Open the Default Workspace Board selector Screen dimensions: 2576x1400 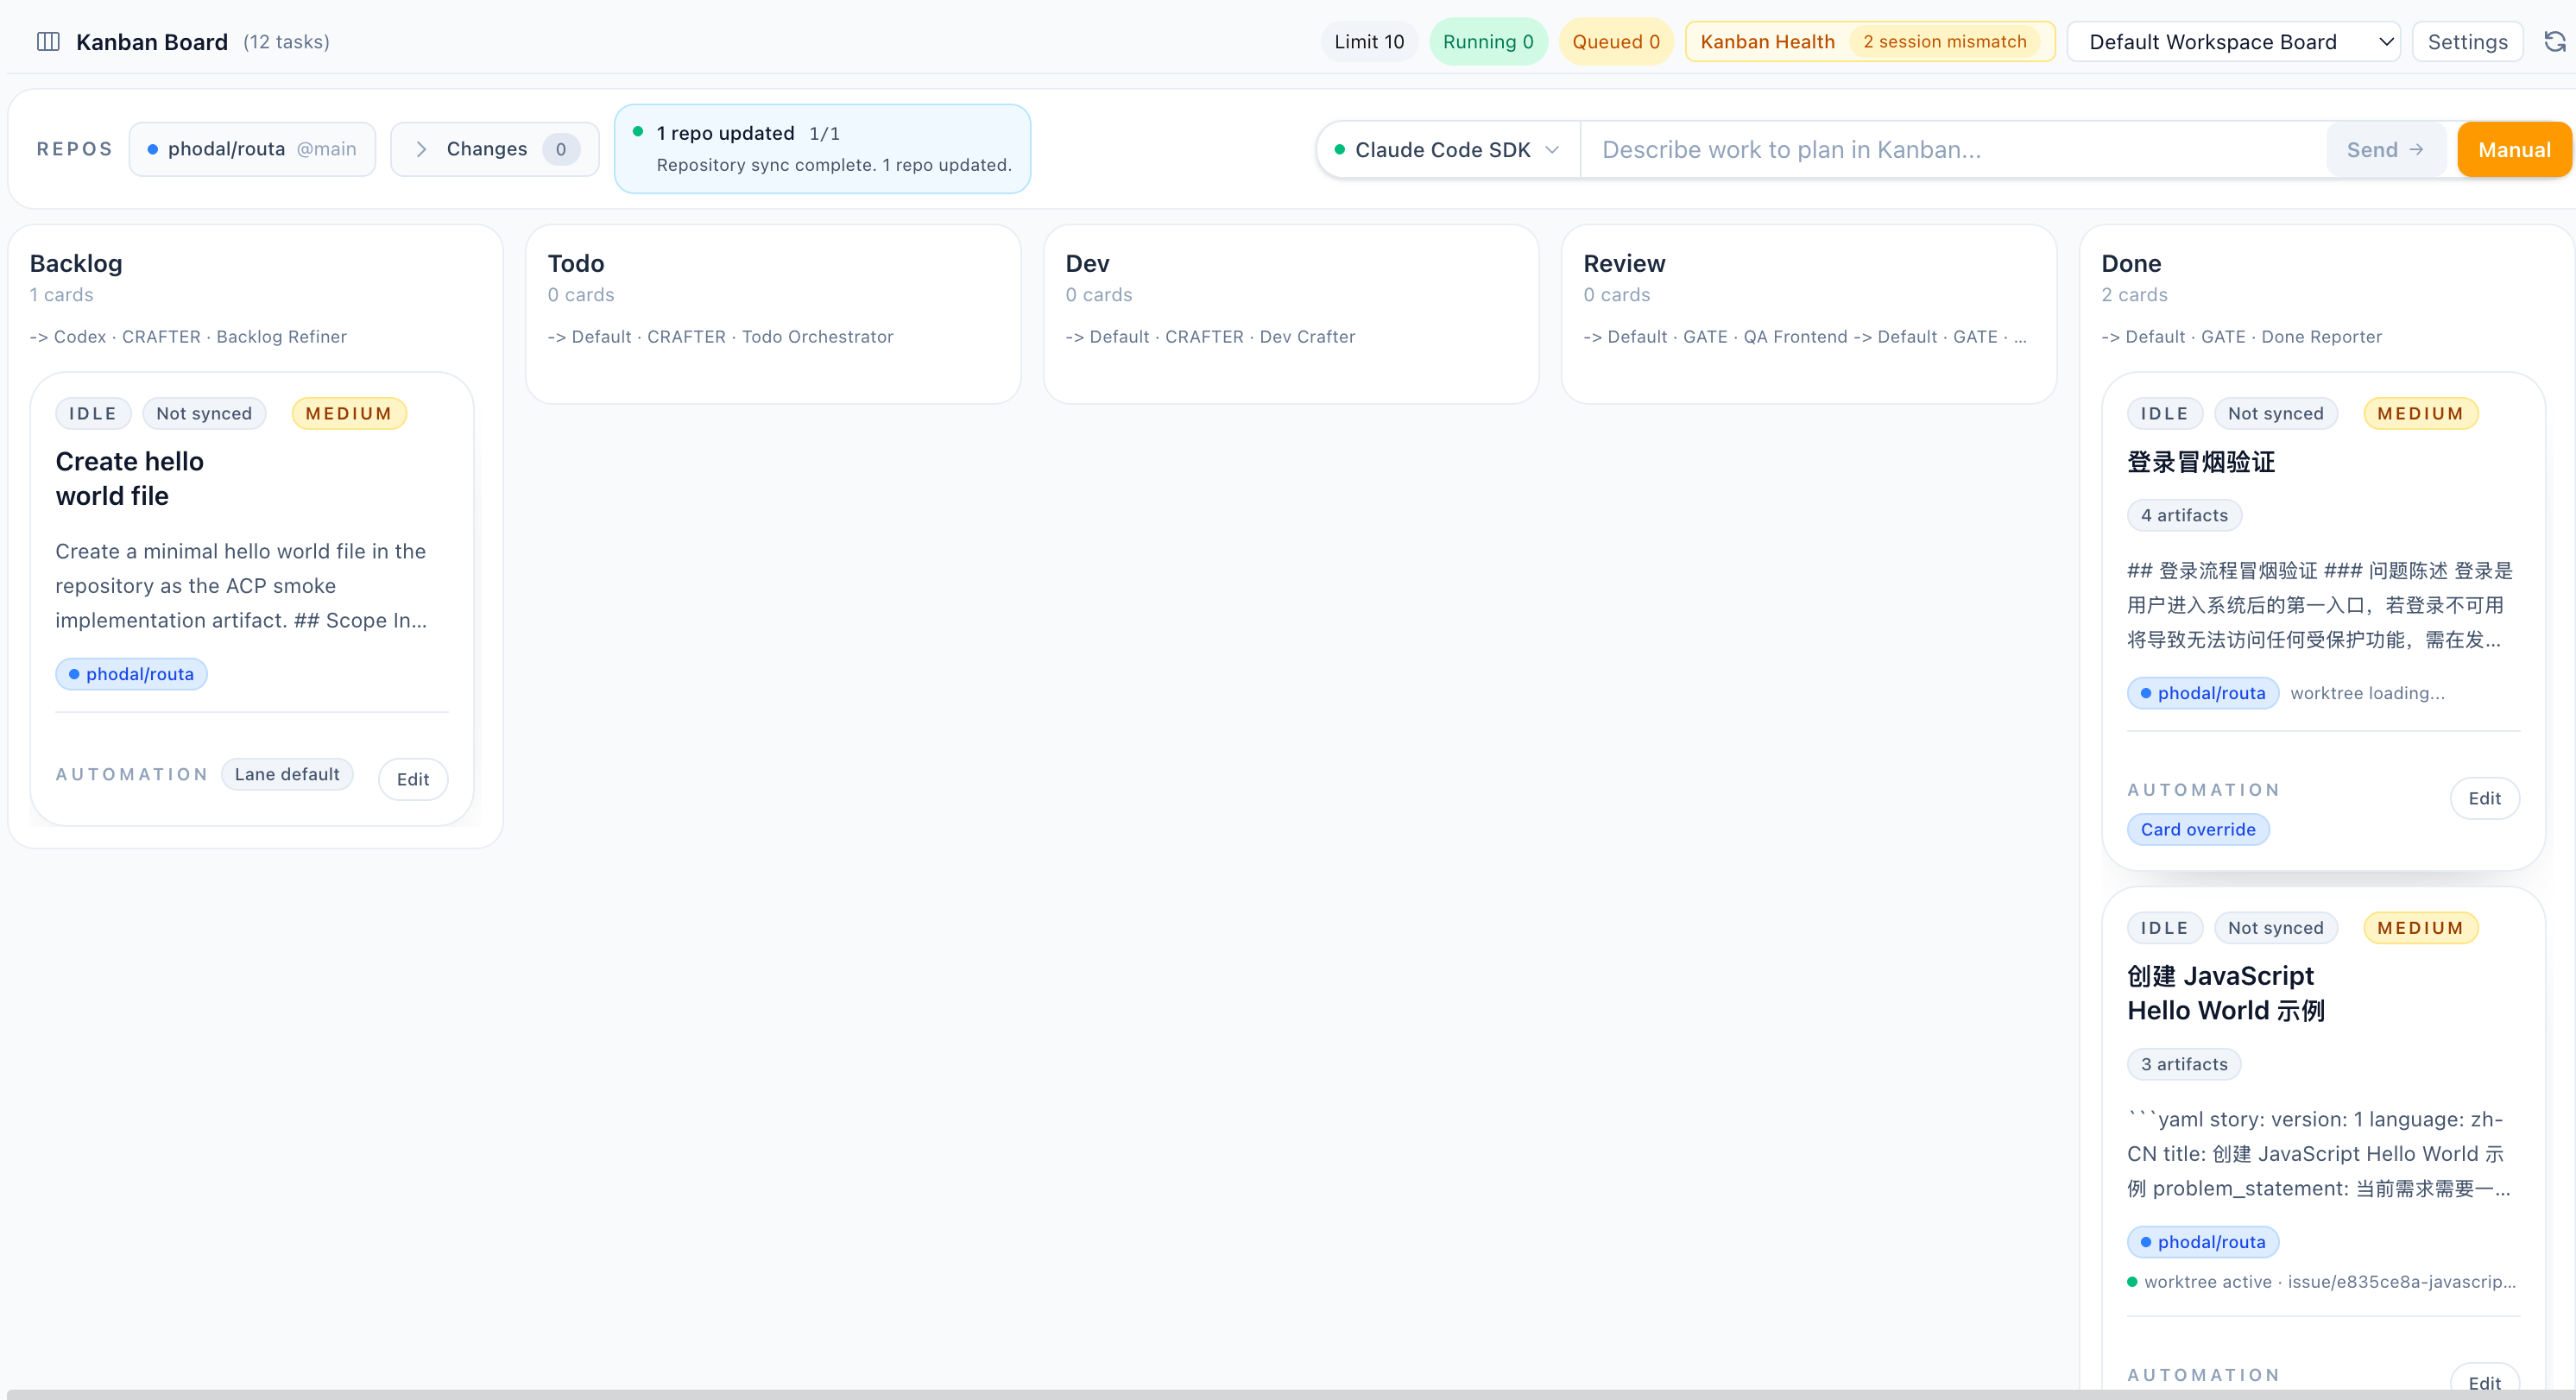[2234, 42]
